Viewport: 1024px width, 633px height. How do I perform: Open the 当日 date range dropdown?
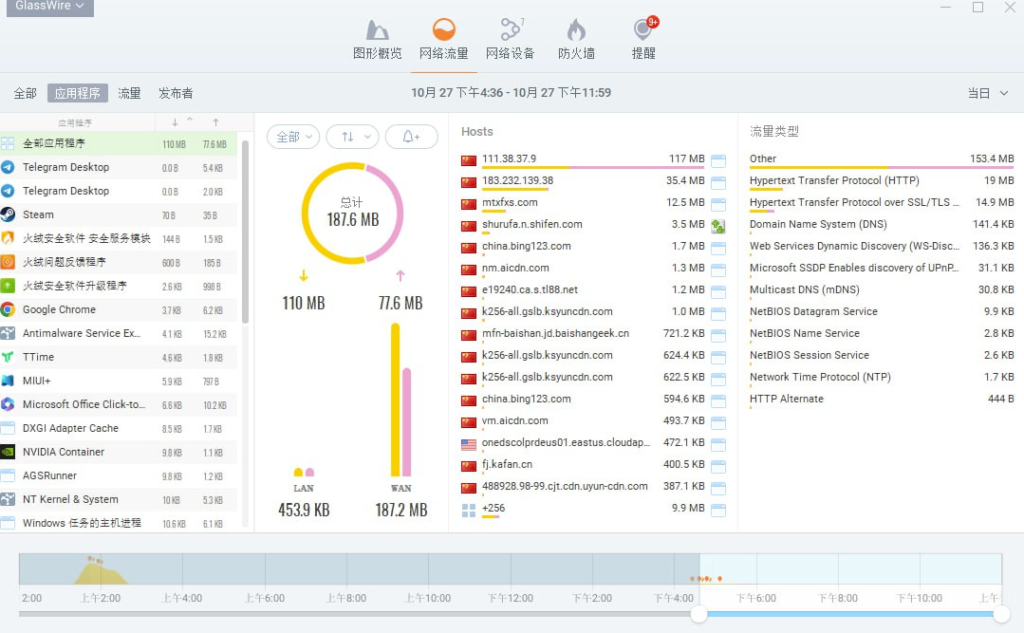click(x=985, y=92)
